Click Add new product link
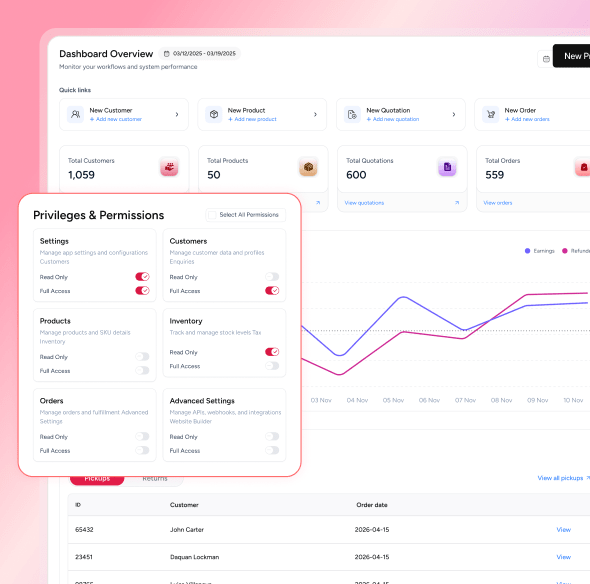The height and width of the screenshot is (584, 590). click(252, 119)
